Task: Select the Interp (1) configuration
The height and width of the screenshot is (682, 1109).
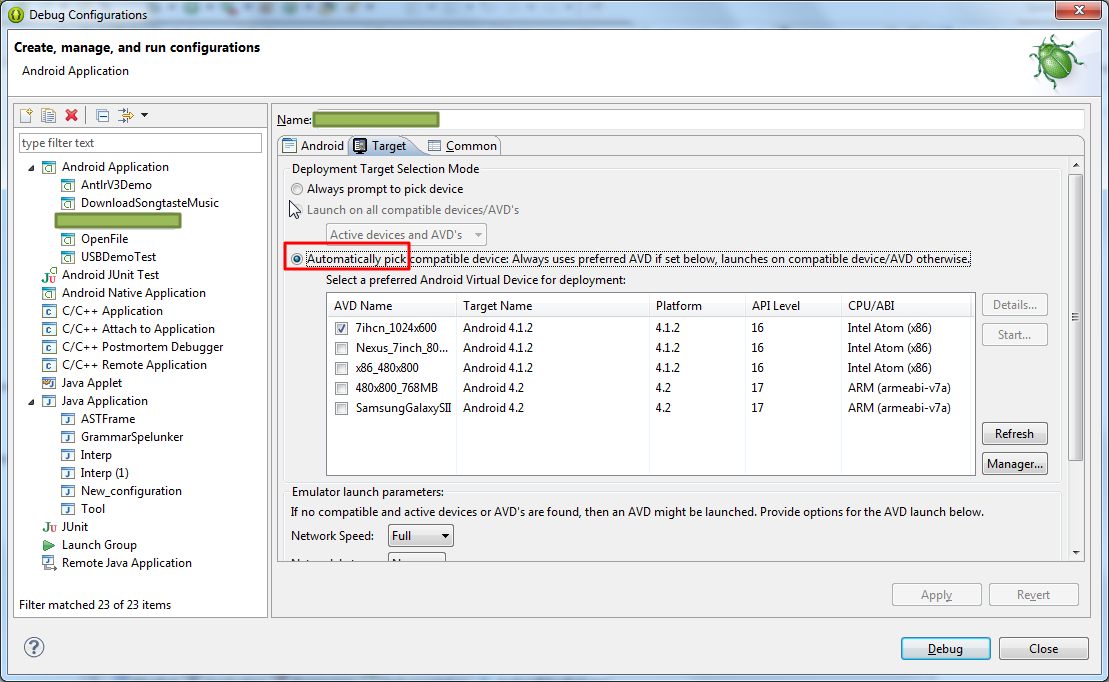Action: click(105, 473)
